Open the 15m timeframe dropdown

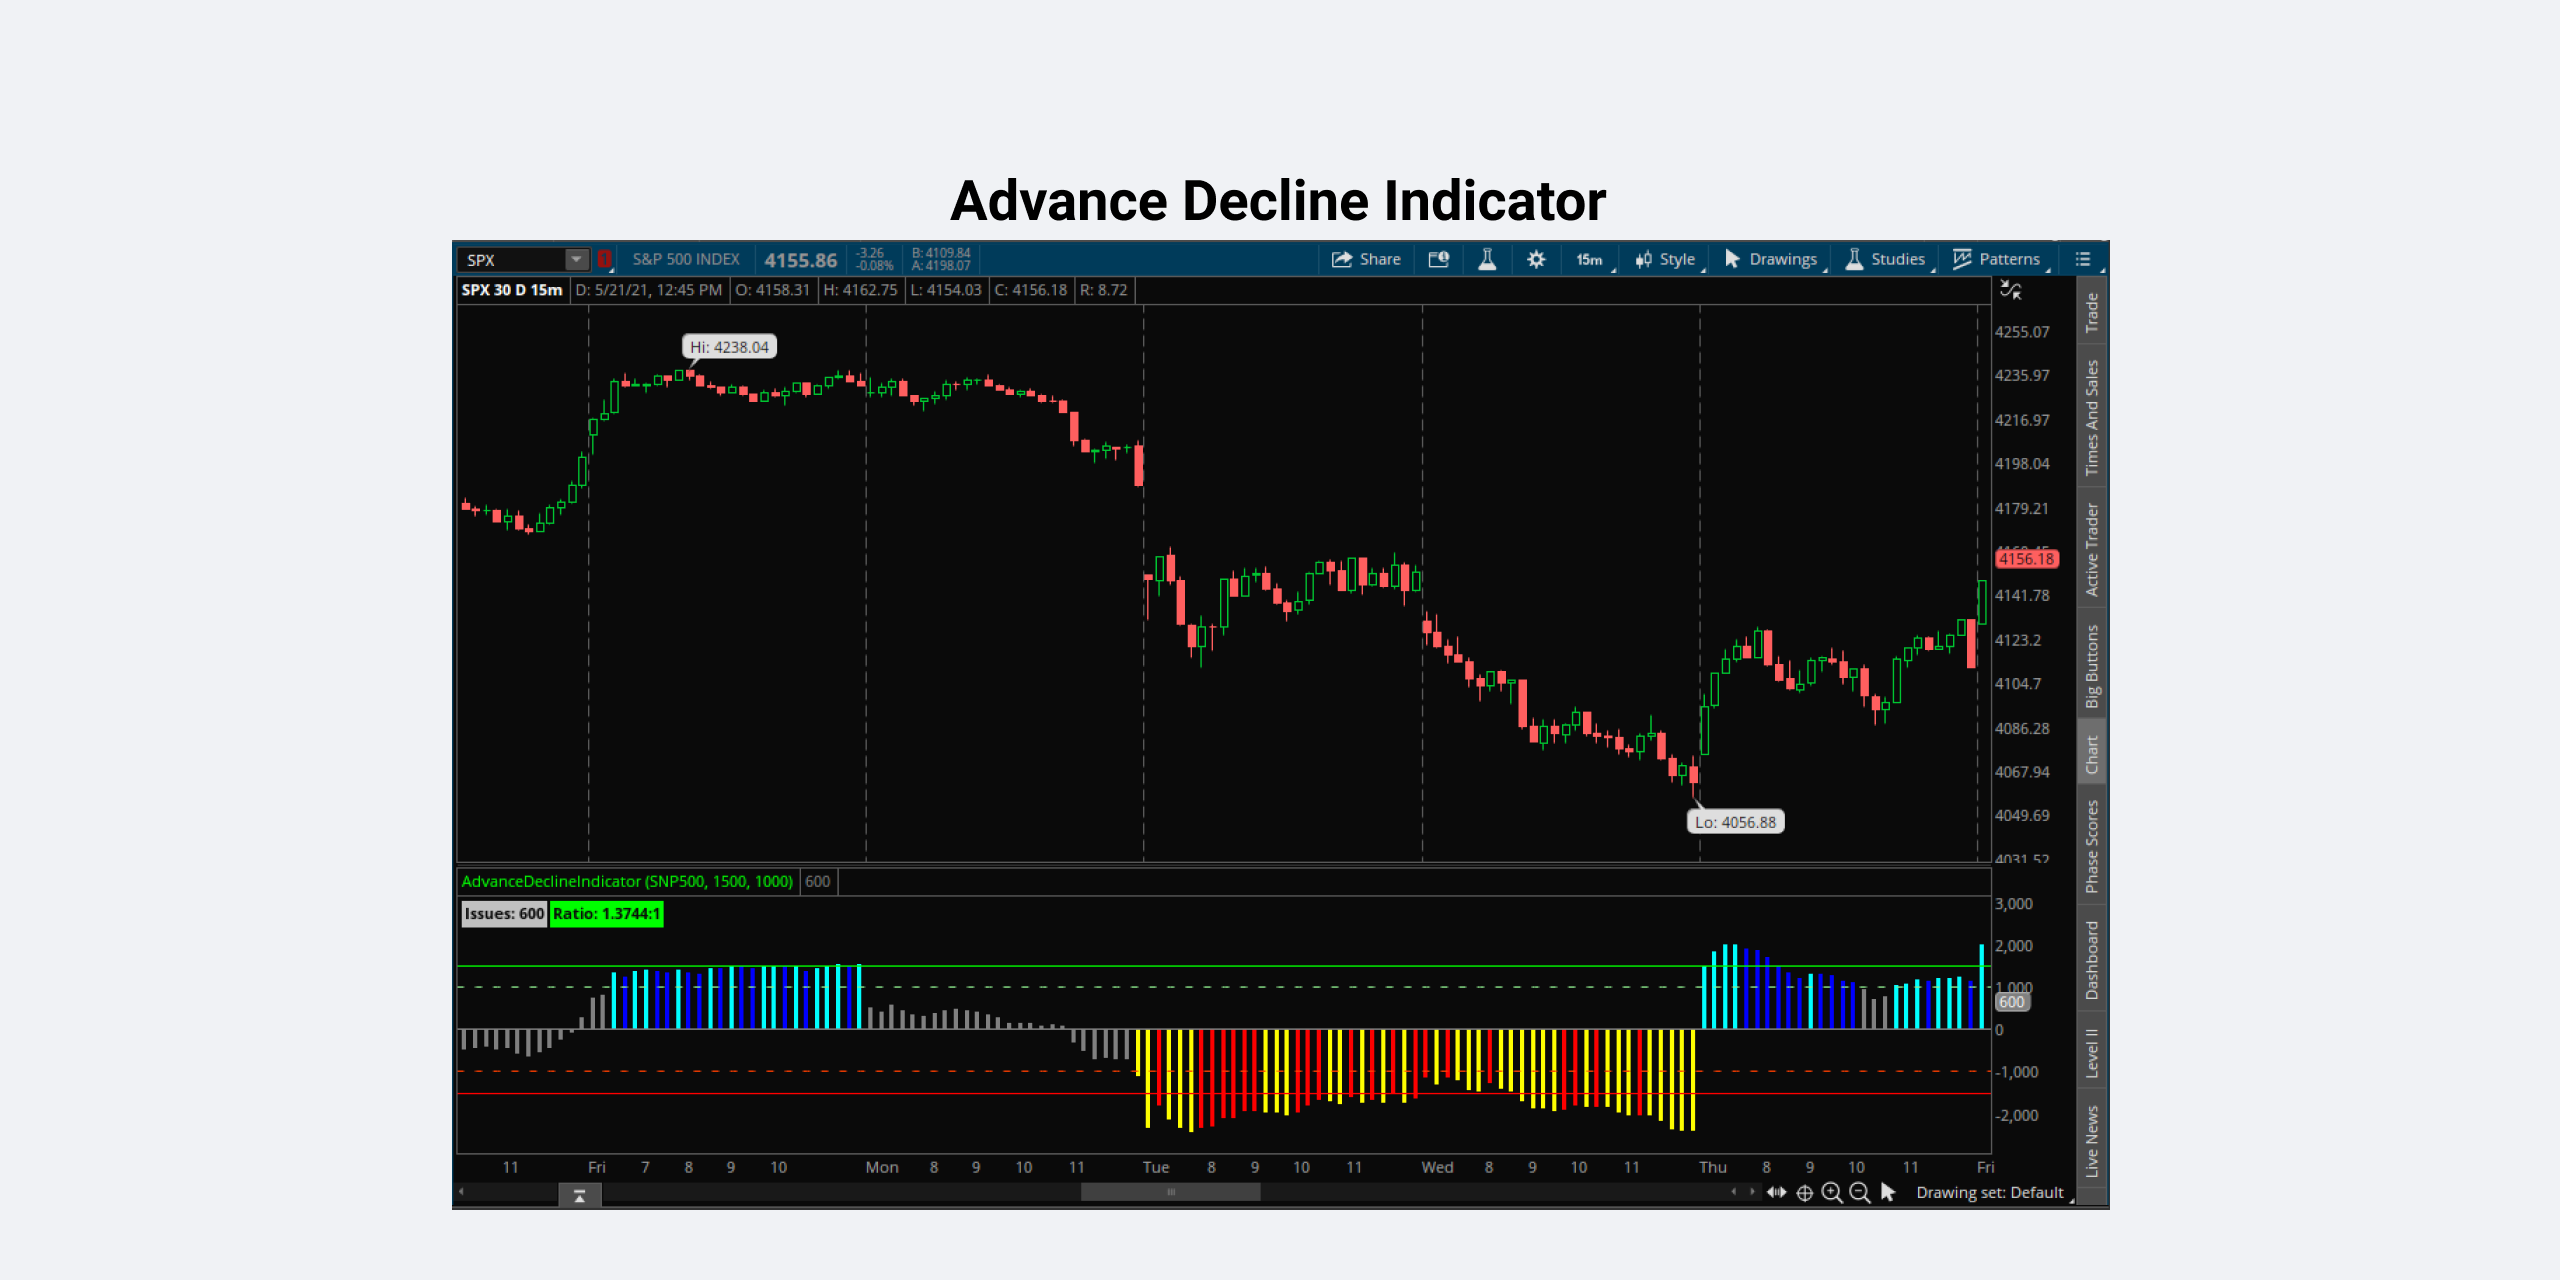click(x=1592, y=259)
